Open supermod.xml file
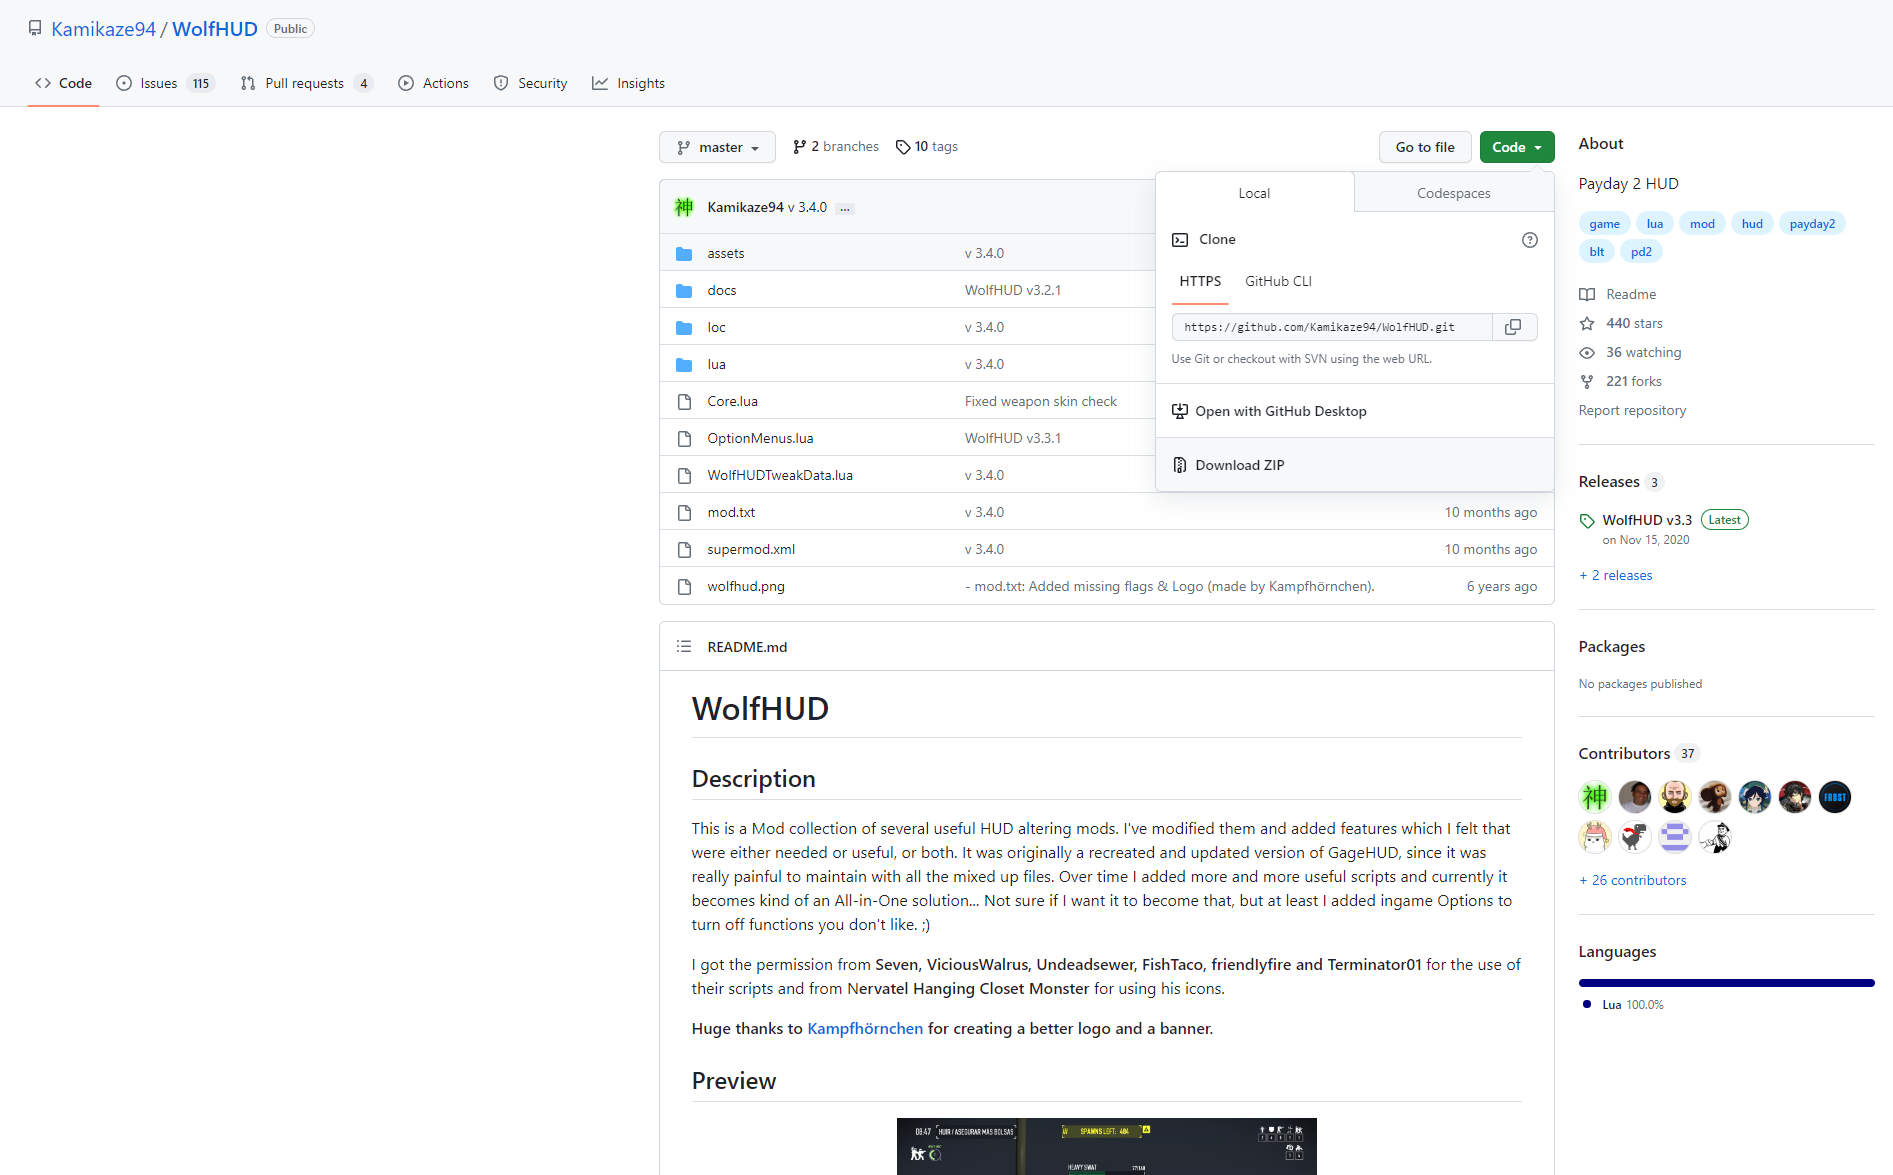1893x1175 pixels. coord(751,549)
